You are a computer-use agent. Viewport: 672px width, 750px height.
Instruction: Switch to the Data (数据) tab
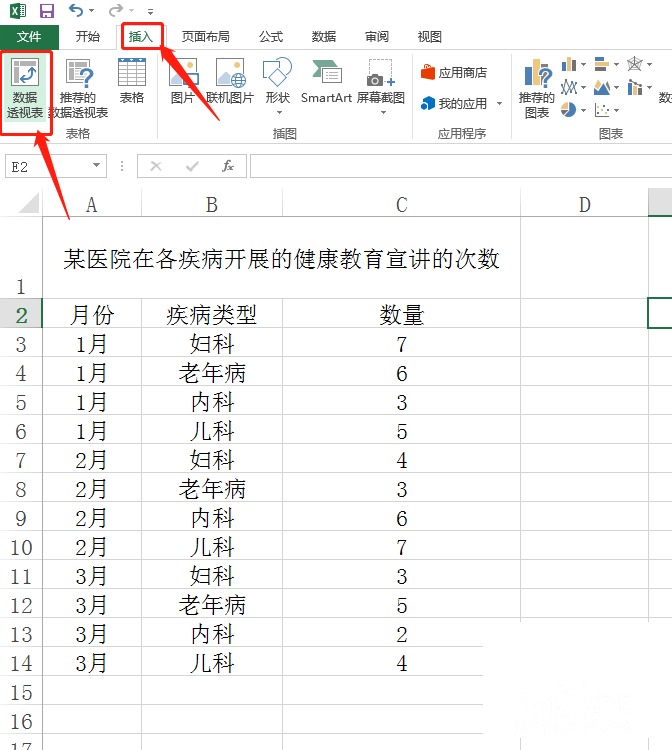(x=324, y=36)
